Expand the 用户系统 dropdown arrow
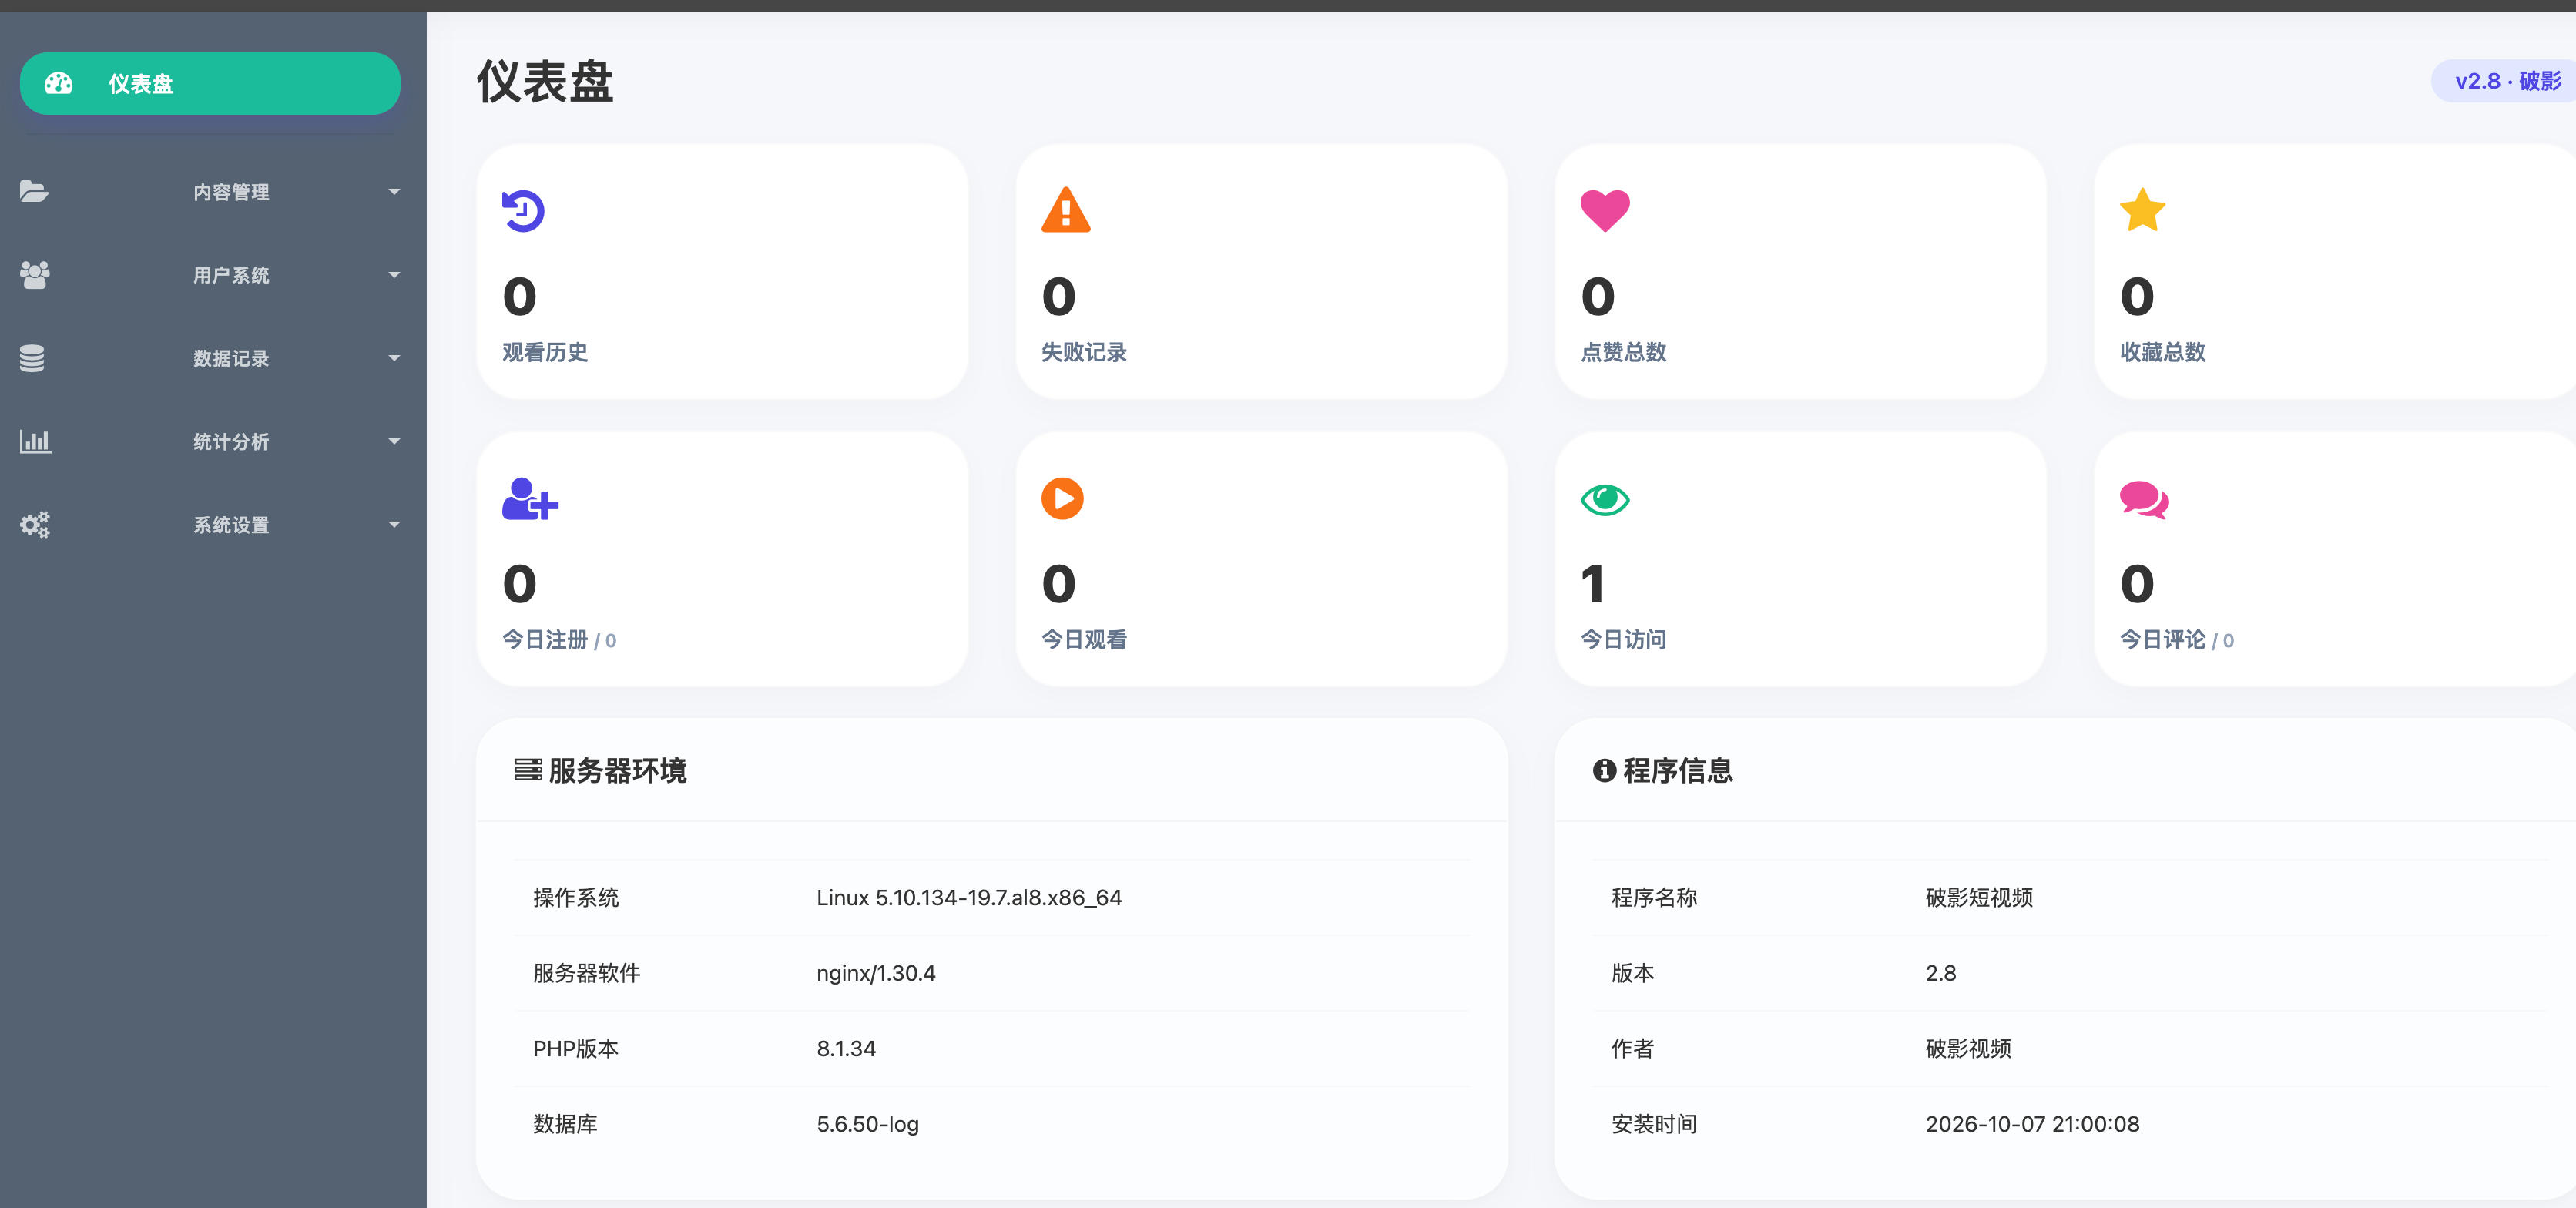The width and height of the screenshot is (2576, 1208). pos(394,274)
